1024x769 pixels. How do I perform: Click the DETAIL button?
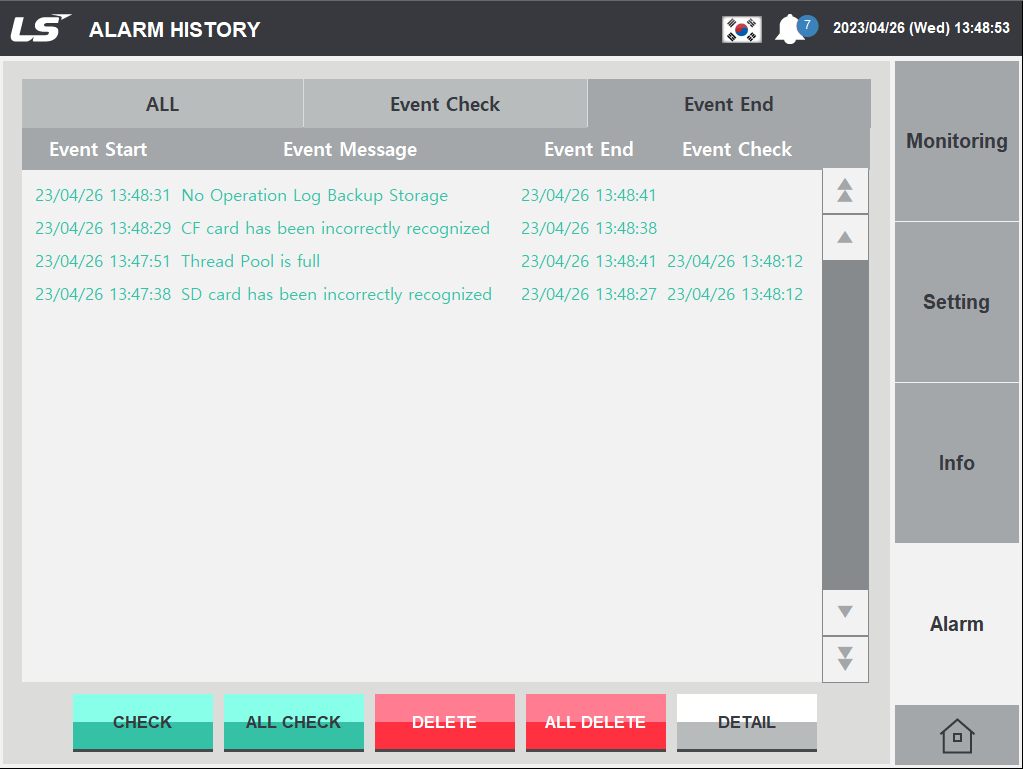click(x=746, y=722)
